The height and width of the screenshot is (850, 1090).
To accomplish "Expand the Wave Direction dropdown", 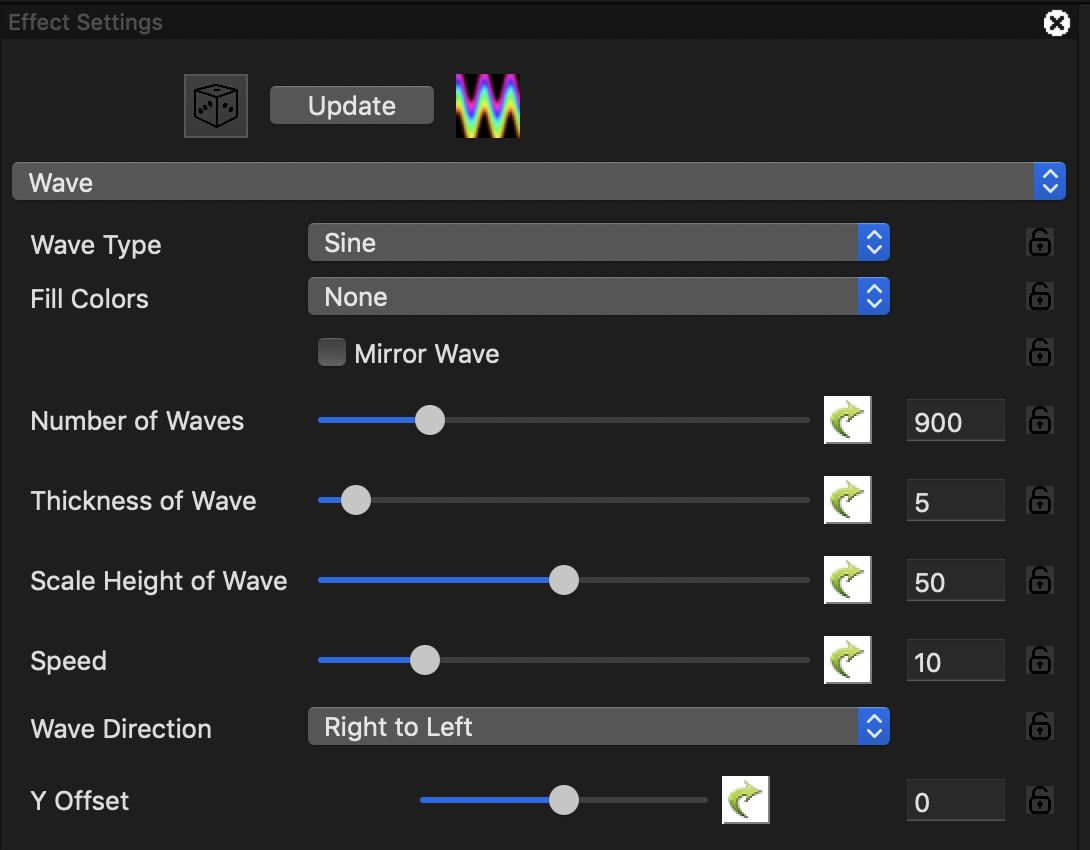I will tap(598, 727).
